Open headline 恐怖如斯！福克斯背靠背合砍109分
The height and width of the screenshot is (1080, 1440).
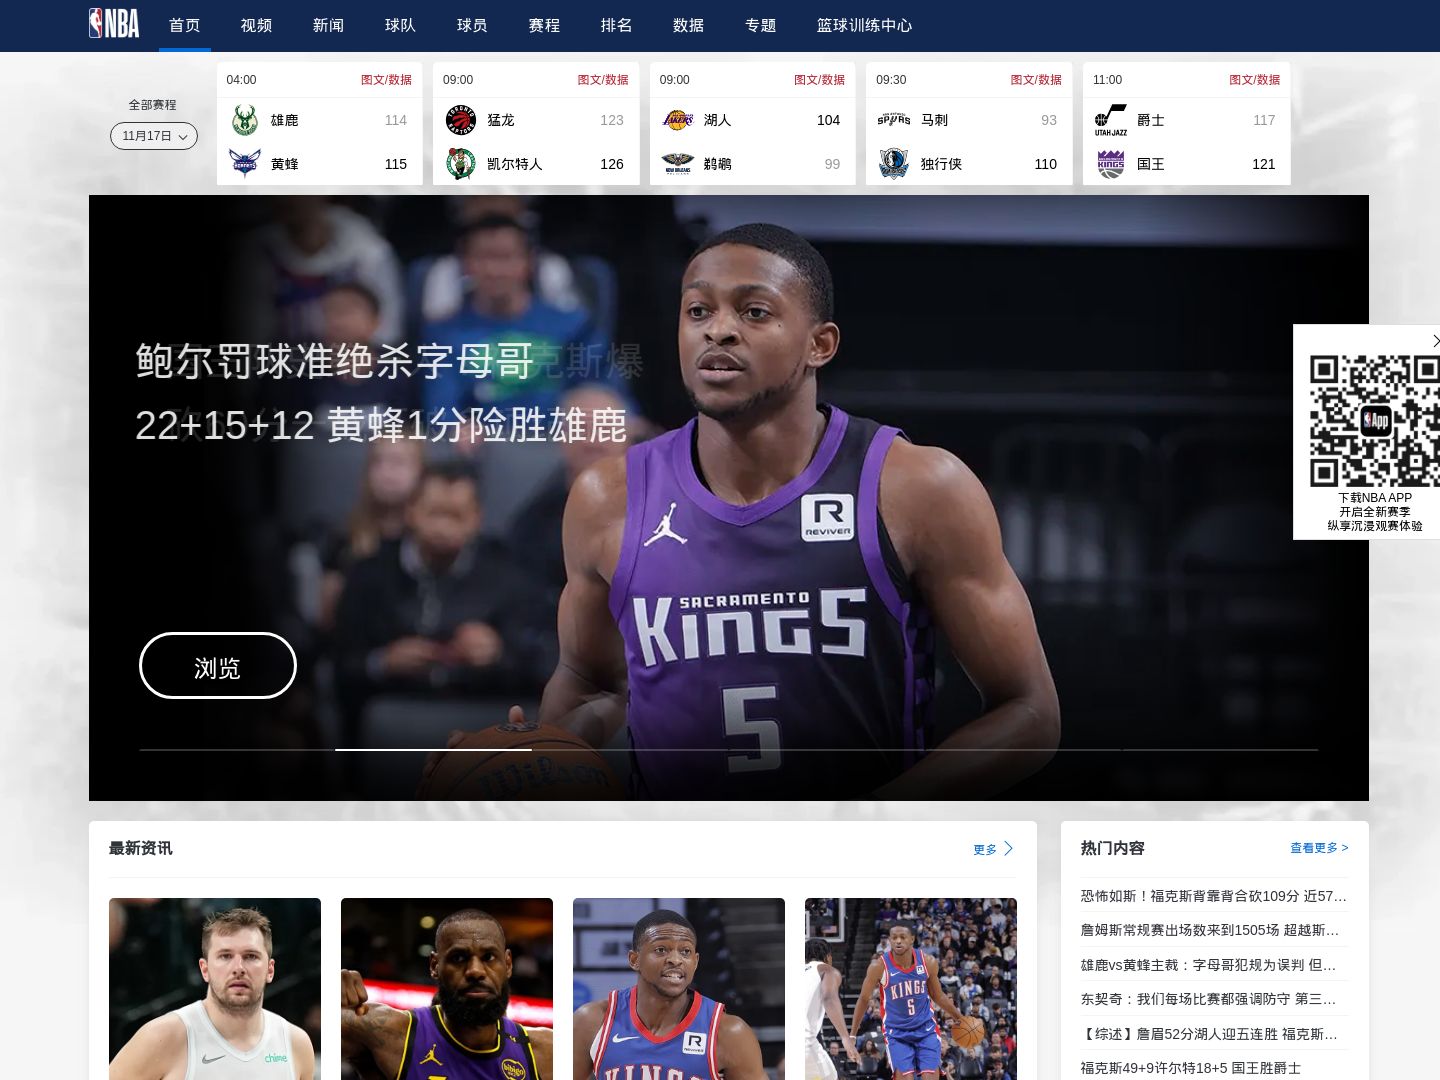[x=1214, y=896]
